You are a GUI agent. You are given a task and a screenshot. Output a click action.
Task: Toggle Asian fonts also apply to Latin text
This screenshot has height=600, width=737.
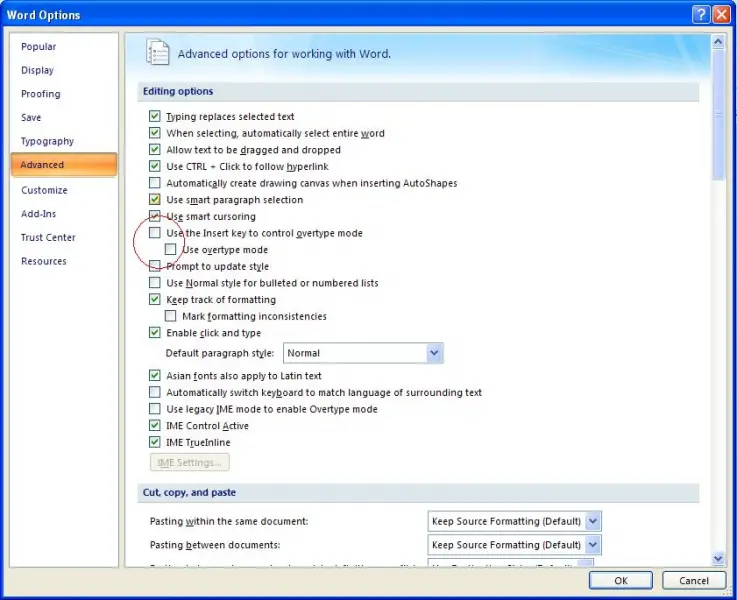tap(155, 375)
